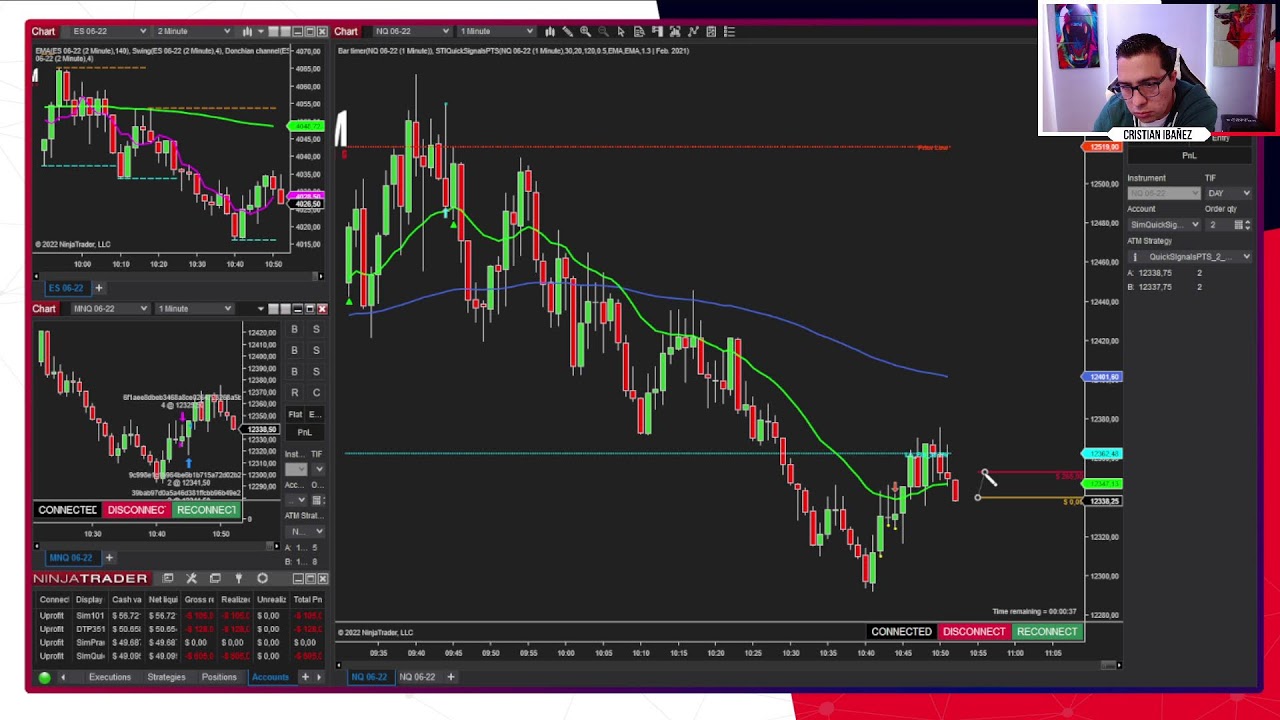
Task: Click PnL button in right chart trader panel
Action: (x=1189, y=156)
